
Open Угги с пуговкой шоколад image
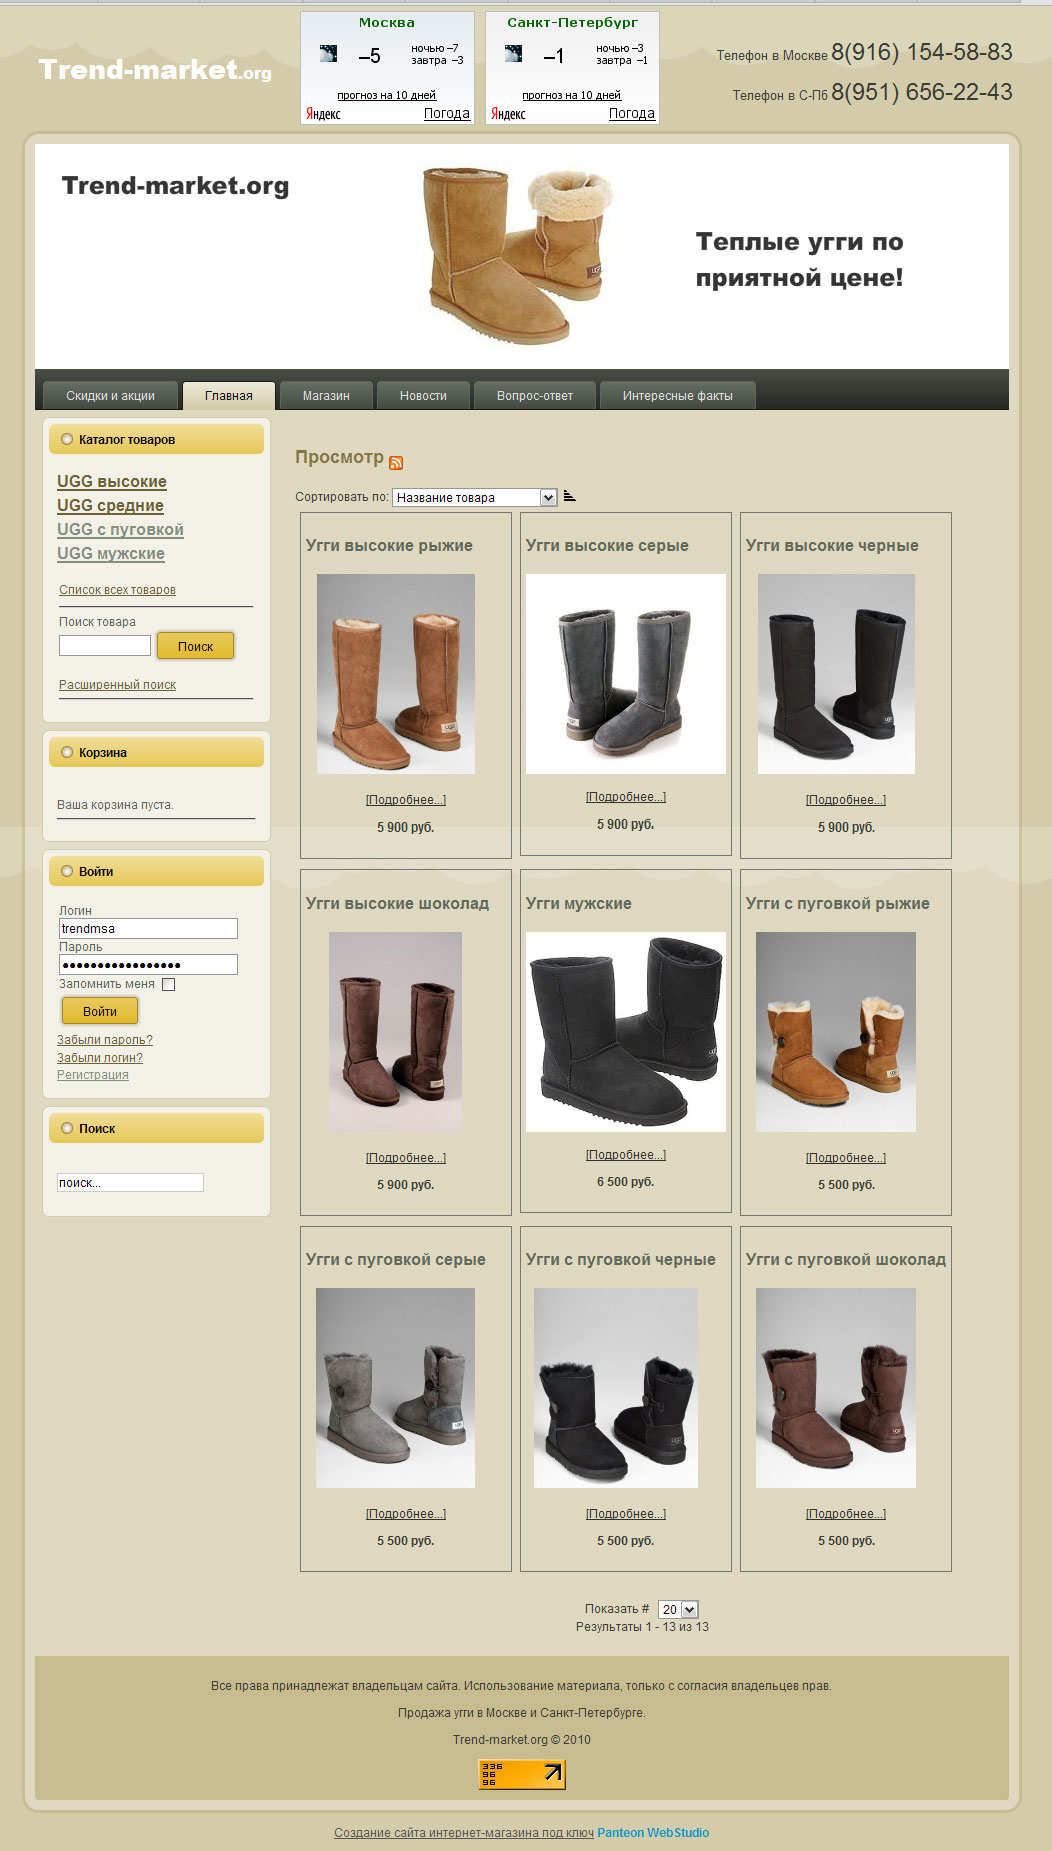pyautogui.click(x=836, y=1388)
